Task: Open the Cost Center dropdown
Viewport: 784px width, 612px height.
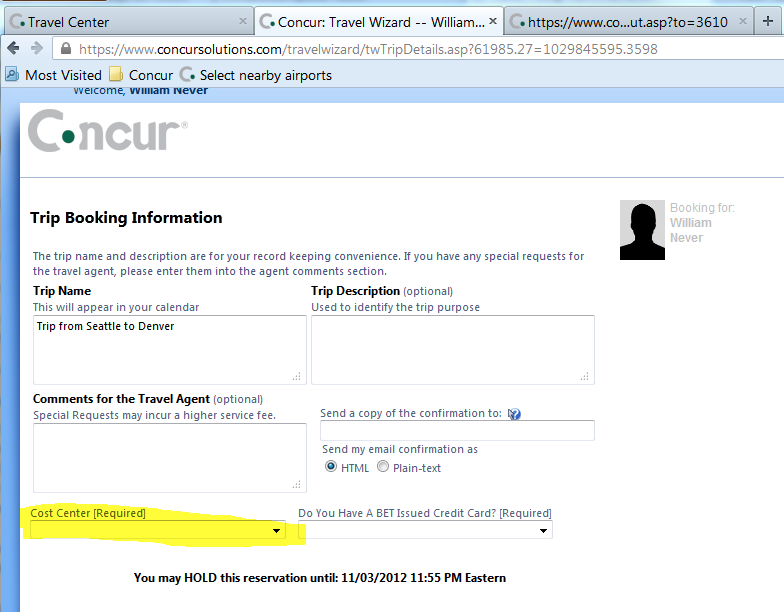Action: (x=158, y=530)
